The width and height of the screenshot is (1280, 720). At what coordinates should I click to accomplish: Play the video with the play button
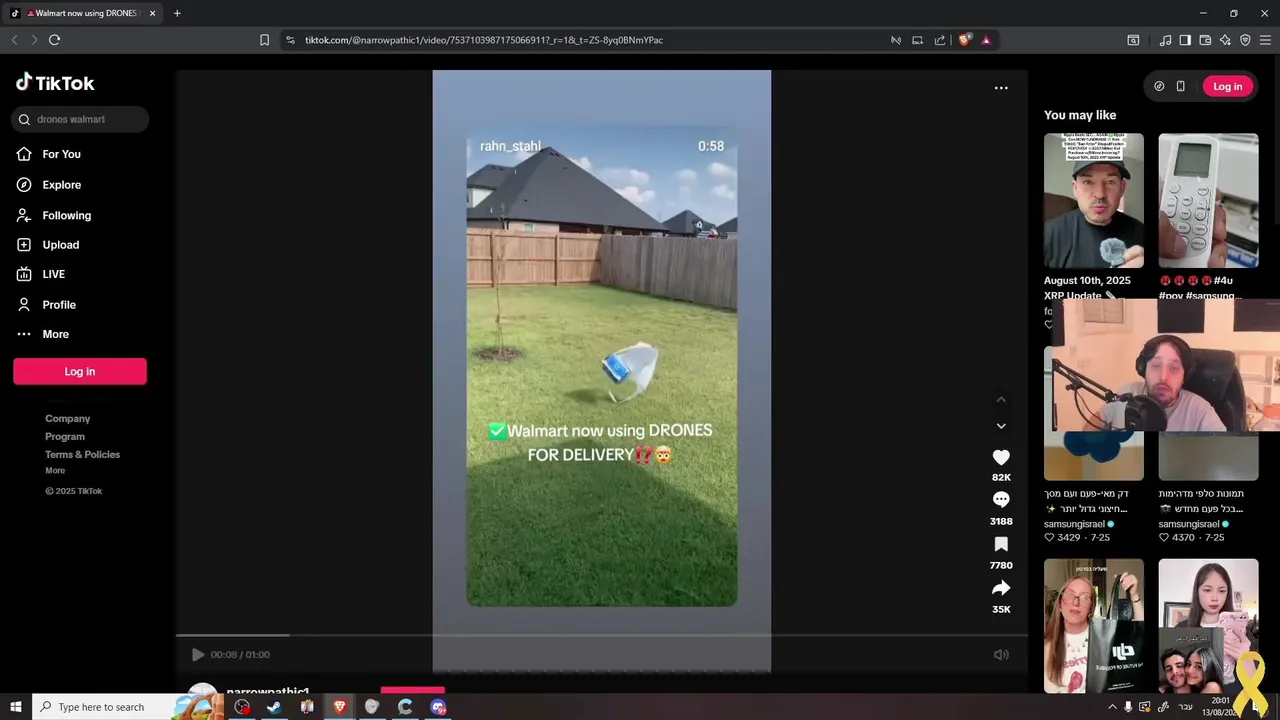click(x=198, y=655)
